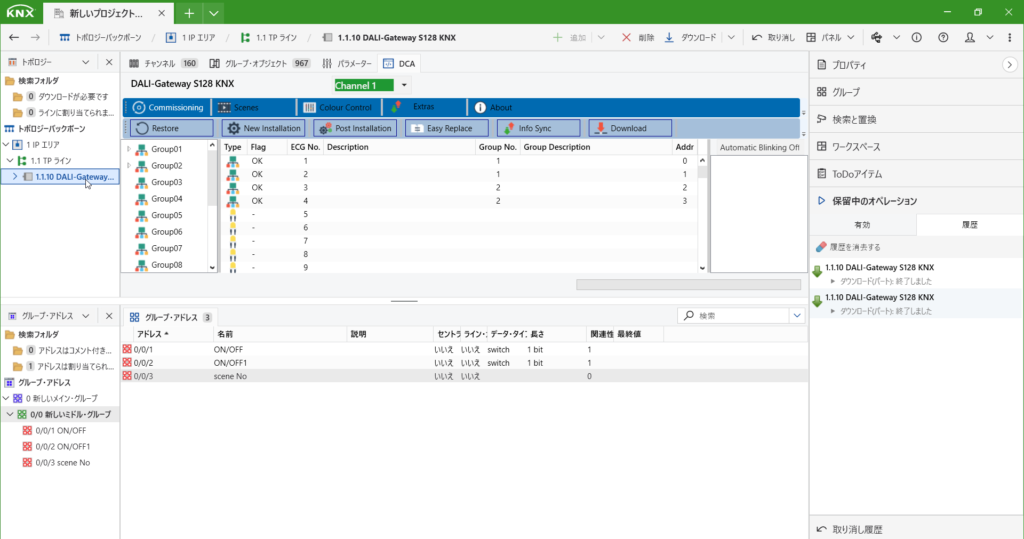Click the ダウンロード toolbar button

click(x=690, y=38)
